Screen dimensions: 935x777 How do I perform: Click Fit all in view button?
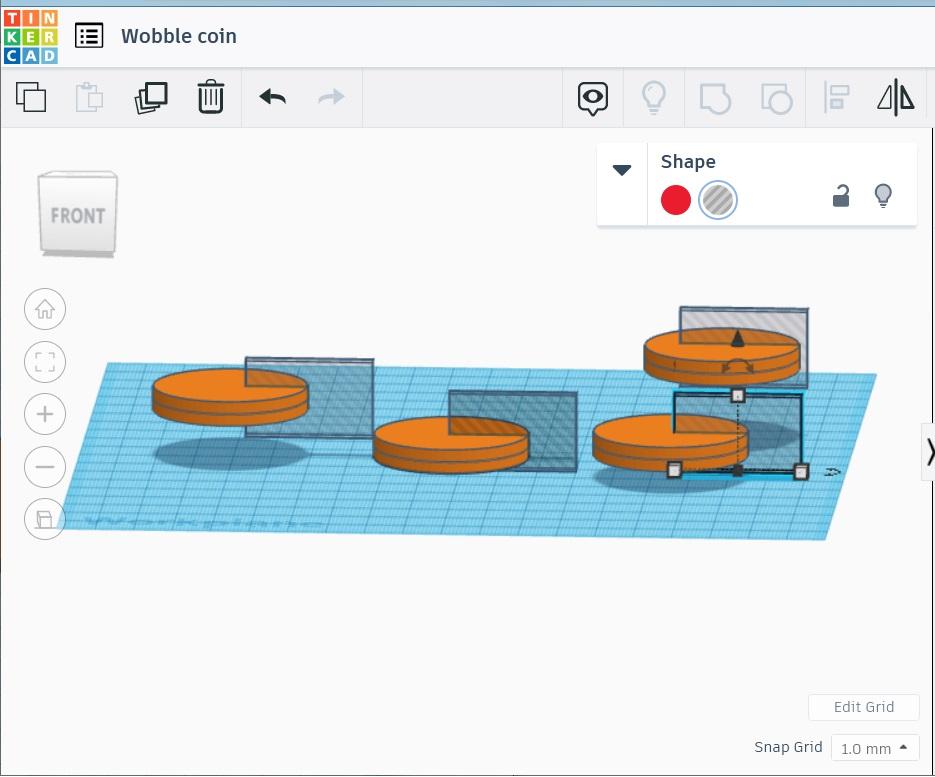click(45, 362)
